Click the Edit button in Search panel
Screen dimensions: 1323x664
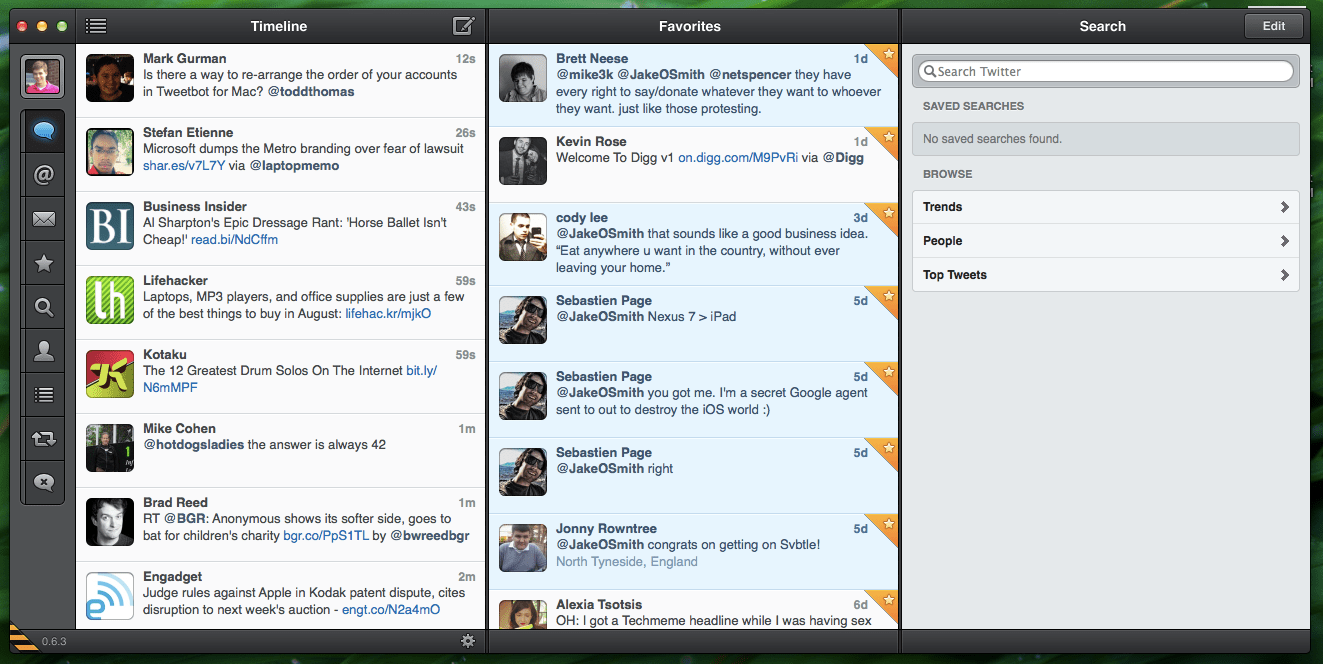[1274, 25]
